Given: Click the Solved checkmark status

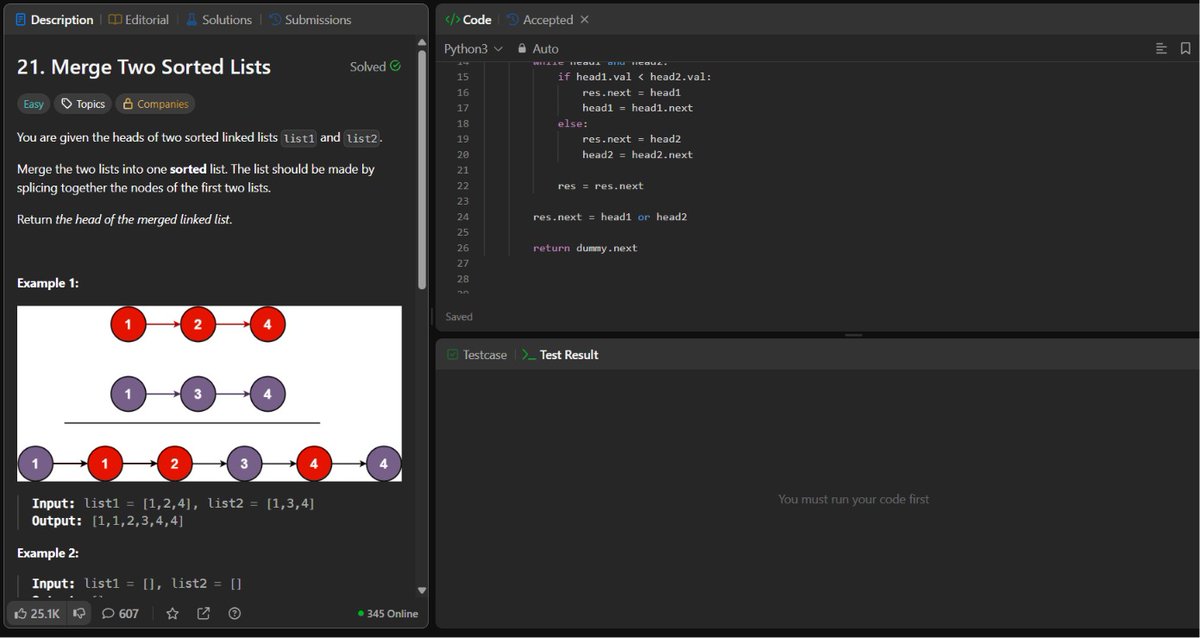Looking at the screenshot, I should [375, 67].
